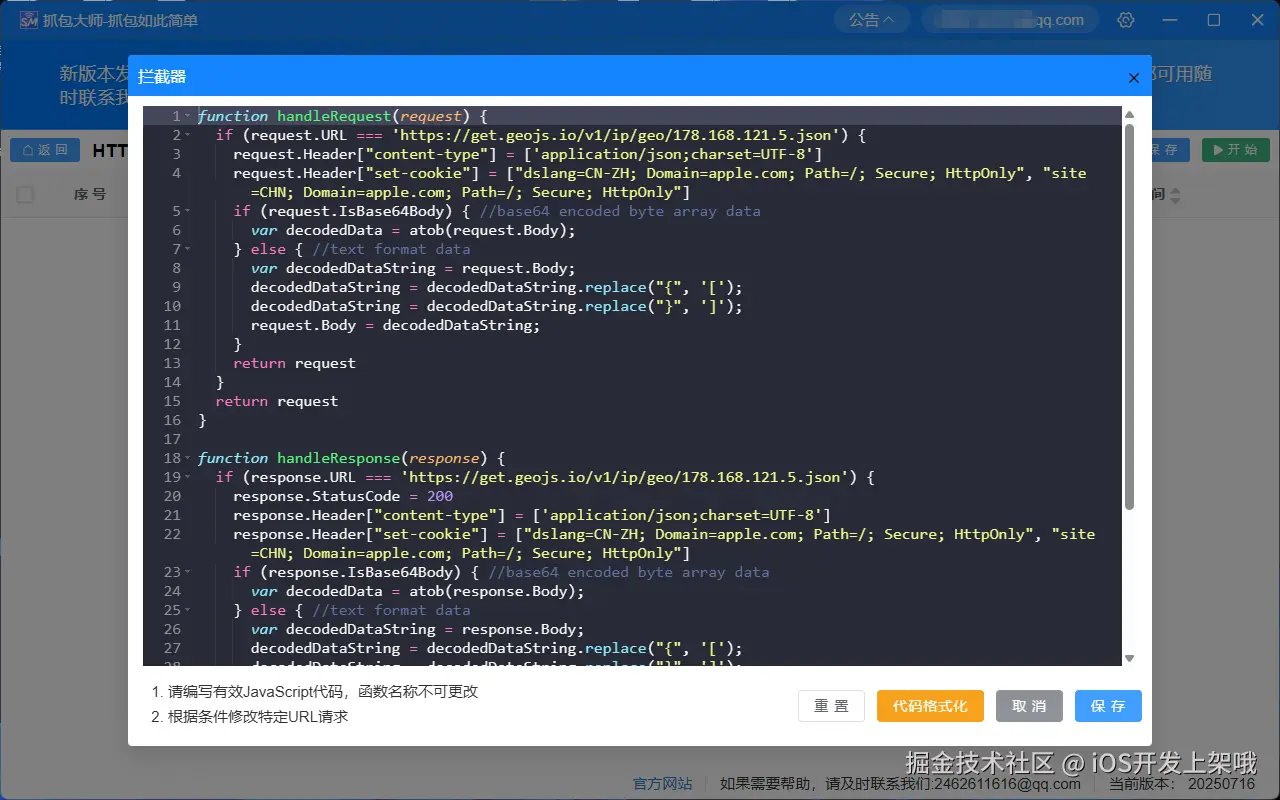Click the green 开始 button in main window
1280x800 pixels.
coord(1236,150)
